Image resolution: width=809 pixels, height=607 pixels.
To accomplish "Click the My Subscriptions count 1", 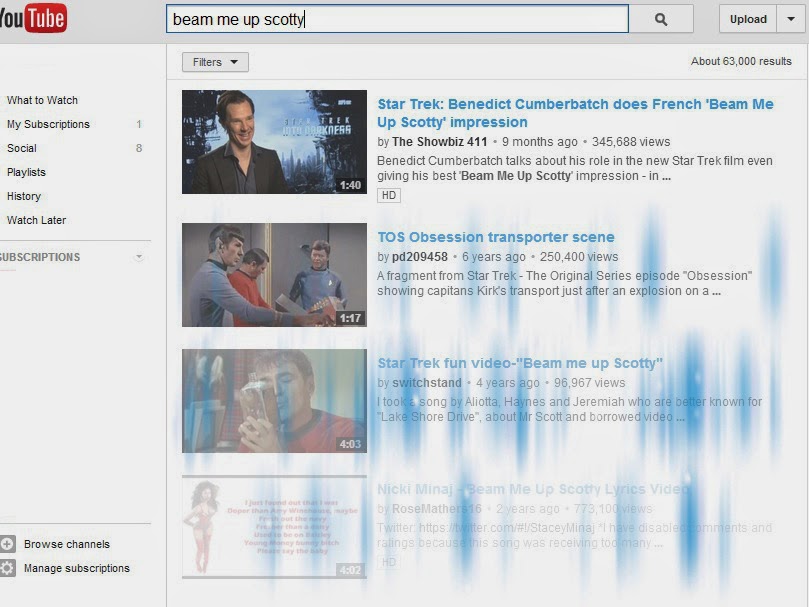I will 139,124.
